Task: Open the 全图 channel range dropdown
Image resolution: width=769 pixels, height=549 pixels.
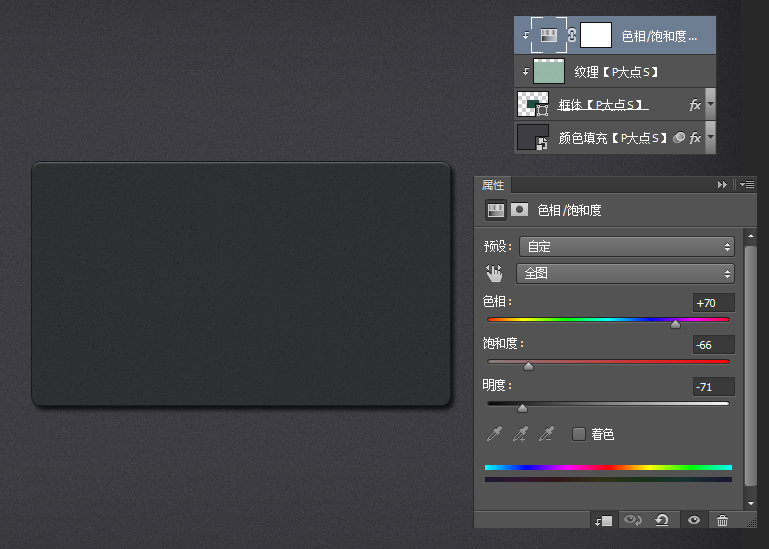Action: click(625, 273)
